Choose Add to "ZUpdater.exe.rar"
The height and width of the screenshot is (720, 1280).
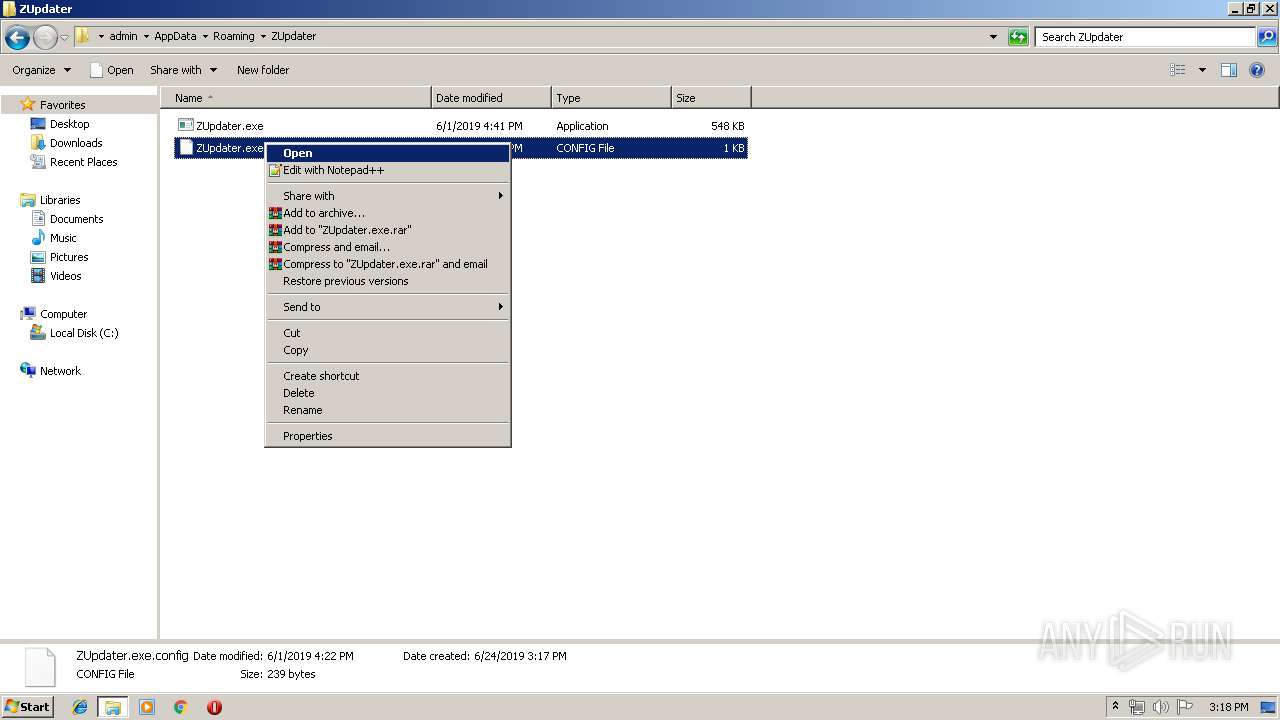point(388,230)
